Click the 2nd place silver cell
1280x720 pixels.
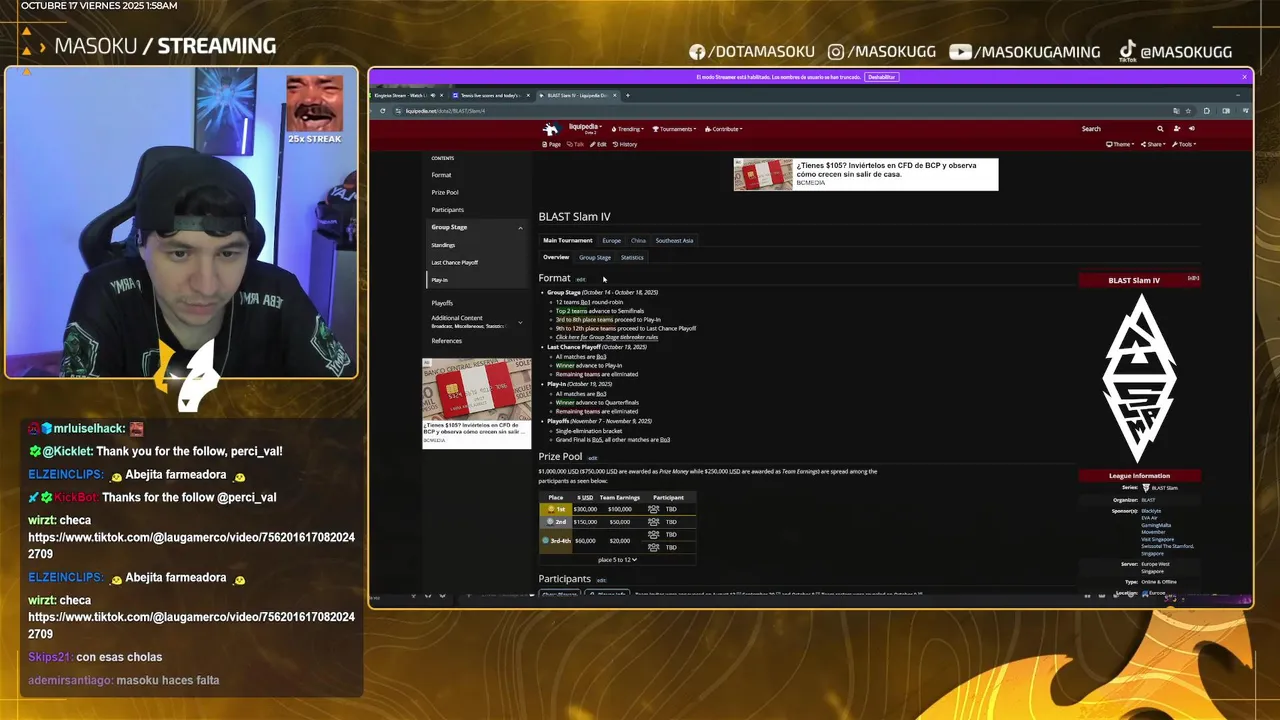(555, 522)
